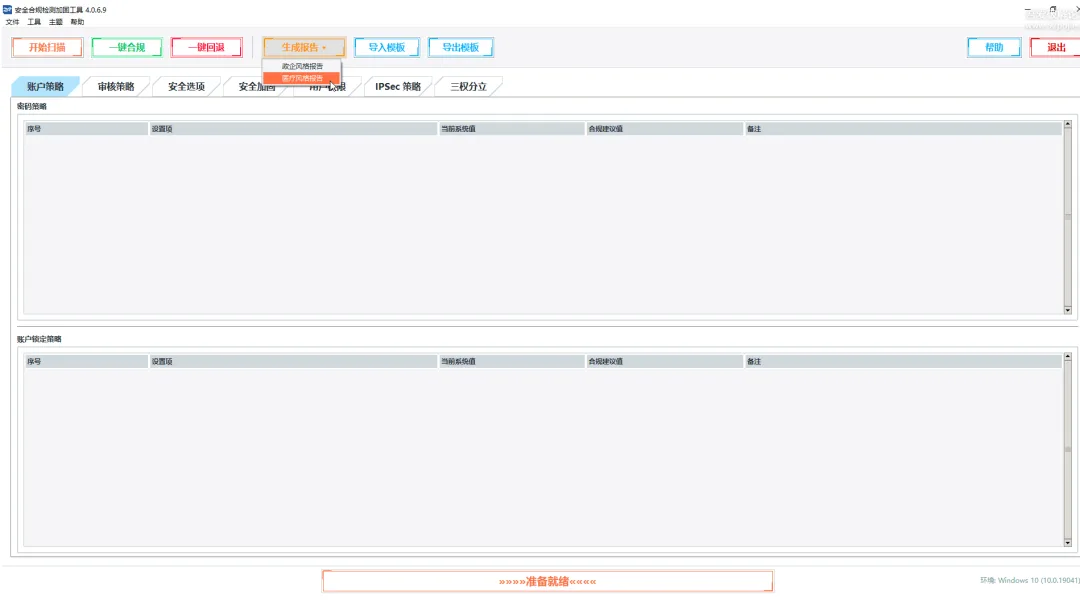
Task: Click the 导入模板 button
Action: click(x=386, y=48)
